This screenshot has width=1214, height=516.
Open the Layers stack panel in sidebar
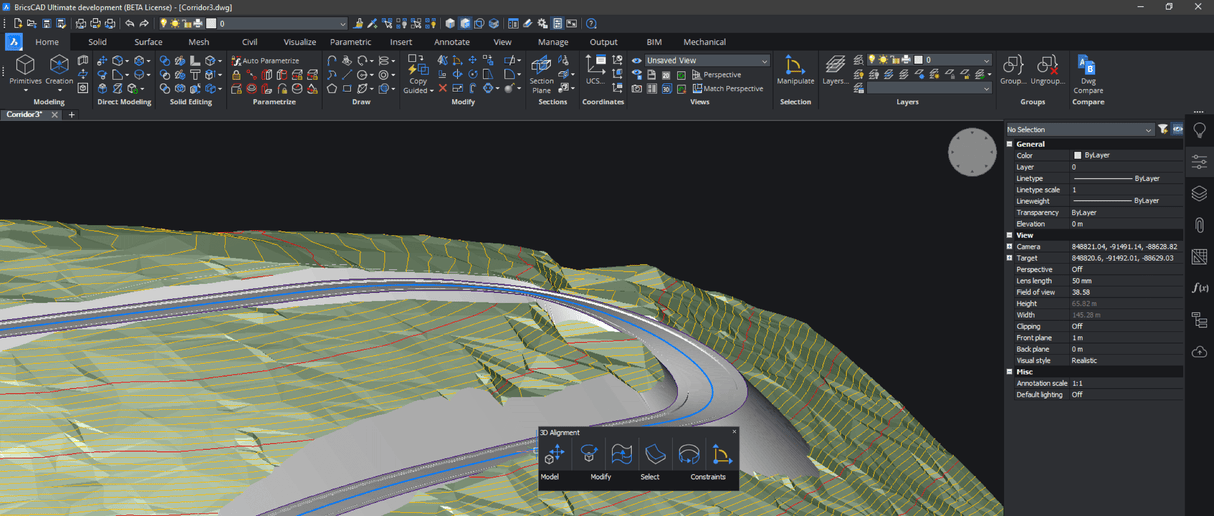1200,193
